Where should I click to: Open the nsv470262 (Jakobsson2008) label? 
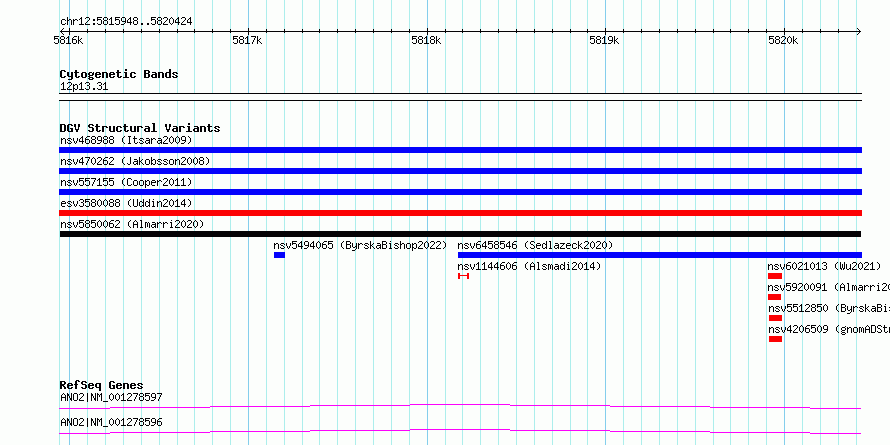coord(135,161)
